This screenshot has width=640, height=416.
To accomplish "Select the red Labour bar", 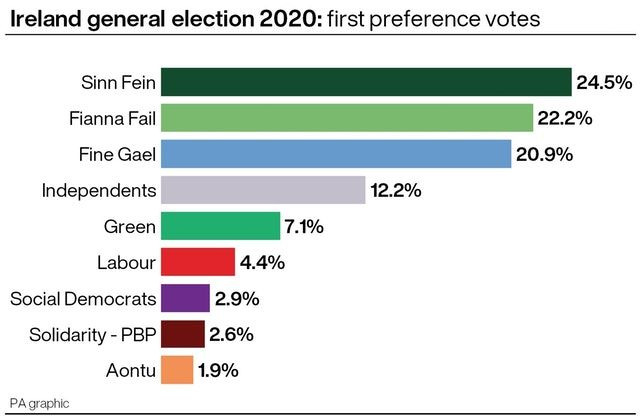I will (x=198, y=262).
